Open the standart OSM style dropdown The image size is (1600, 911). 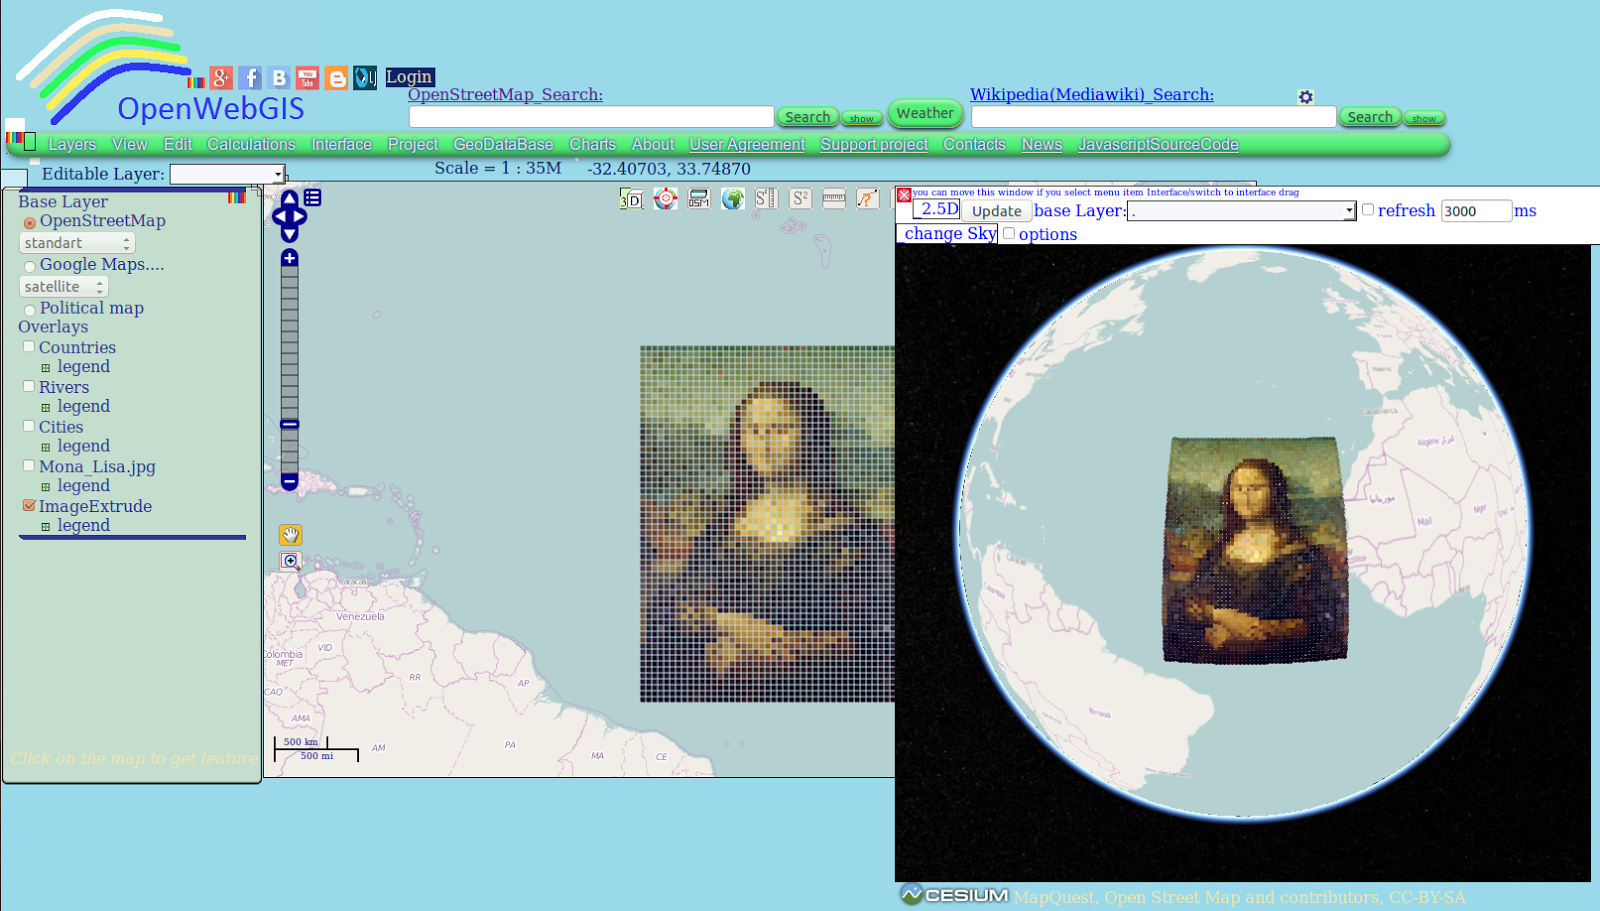coord(77,243)
